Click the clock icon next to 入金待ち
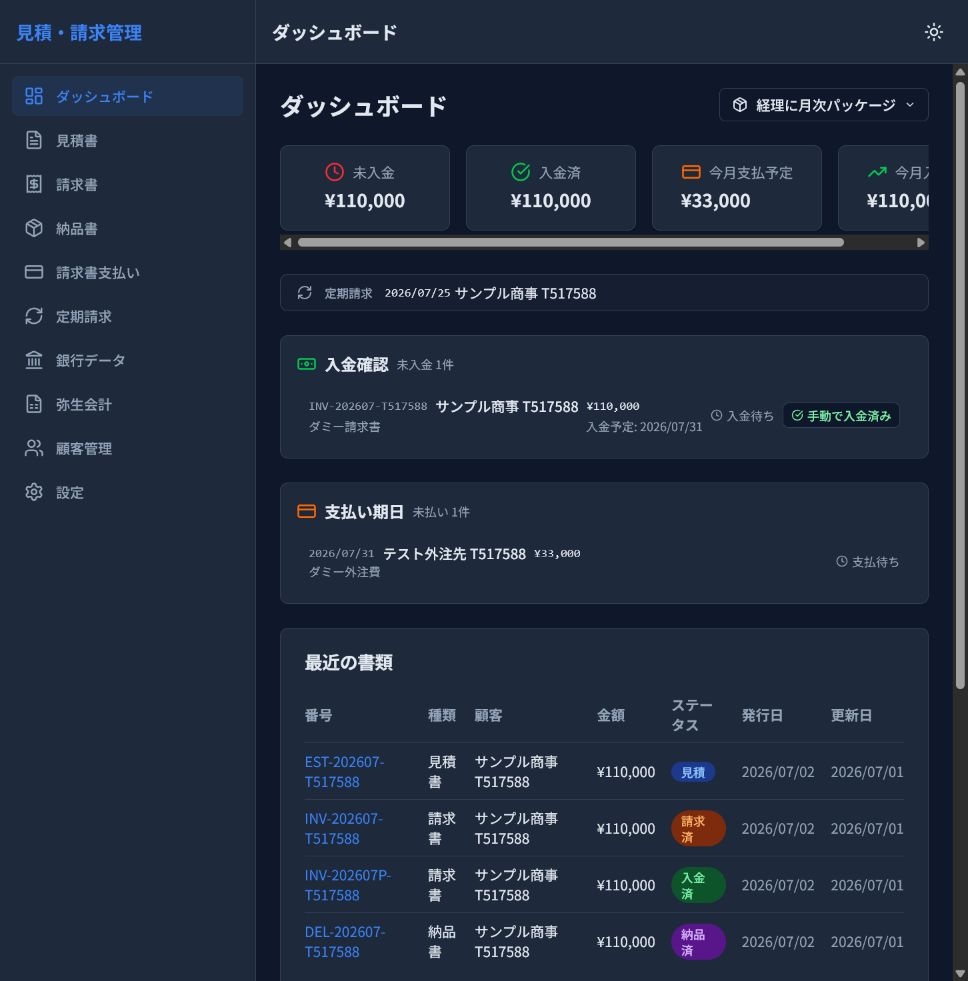 [x=716, y=415]
